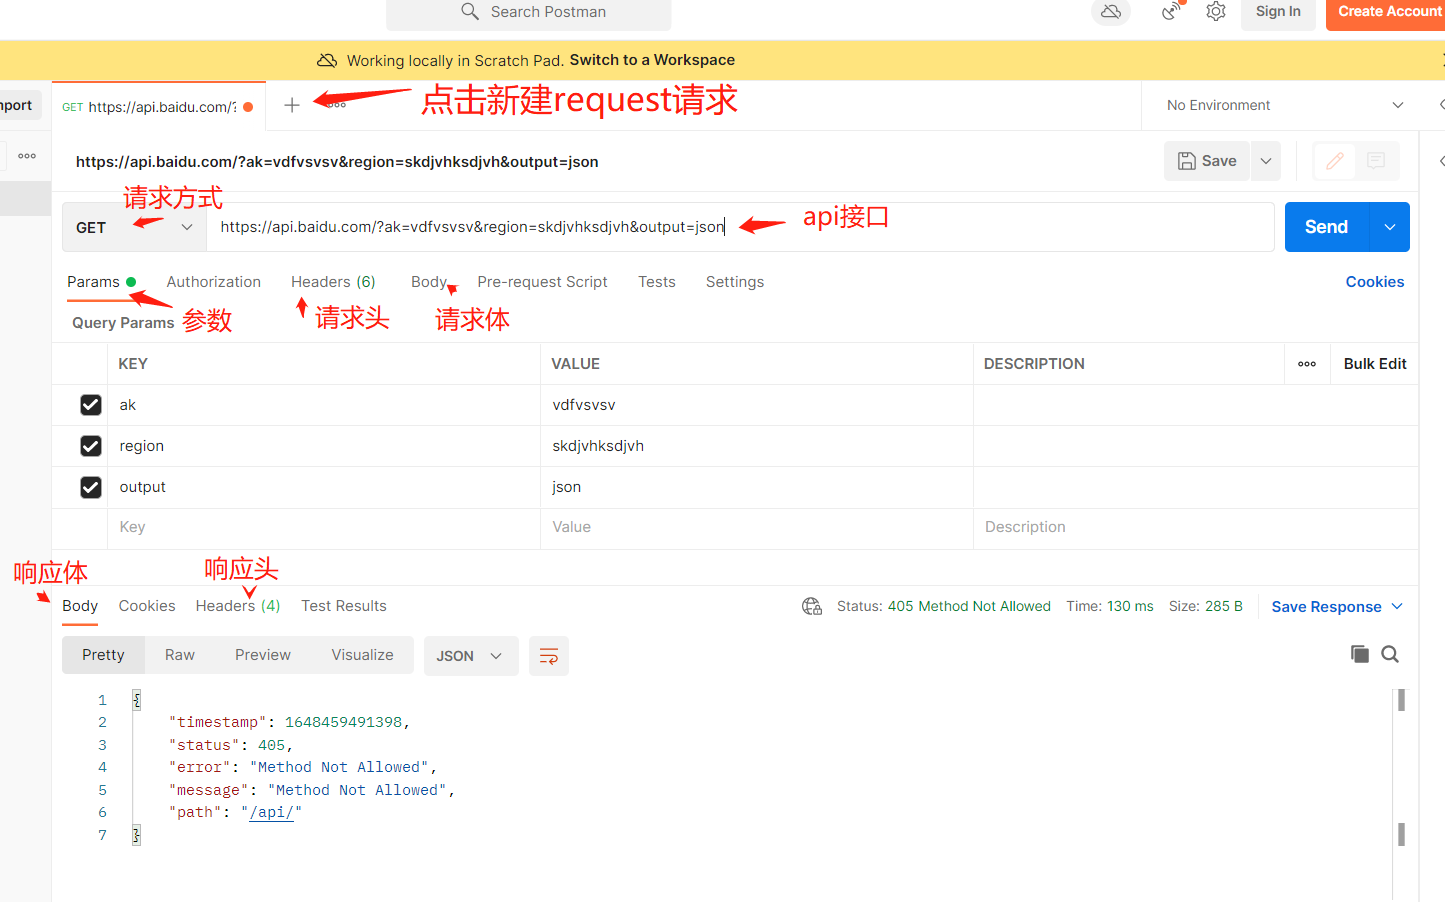The height and width of the screenshot is (902, 1445).
Task: Click the search magnifier in Search Postman
Action: (x=470, y=11)
